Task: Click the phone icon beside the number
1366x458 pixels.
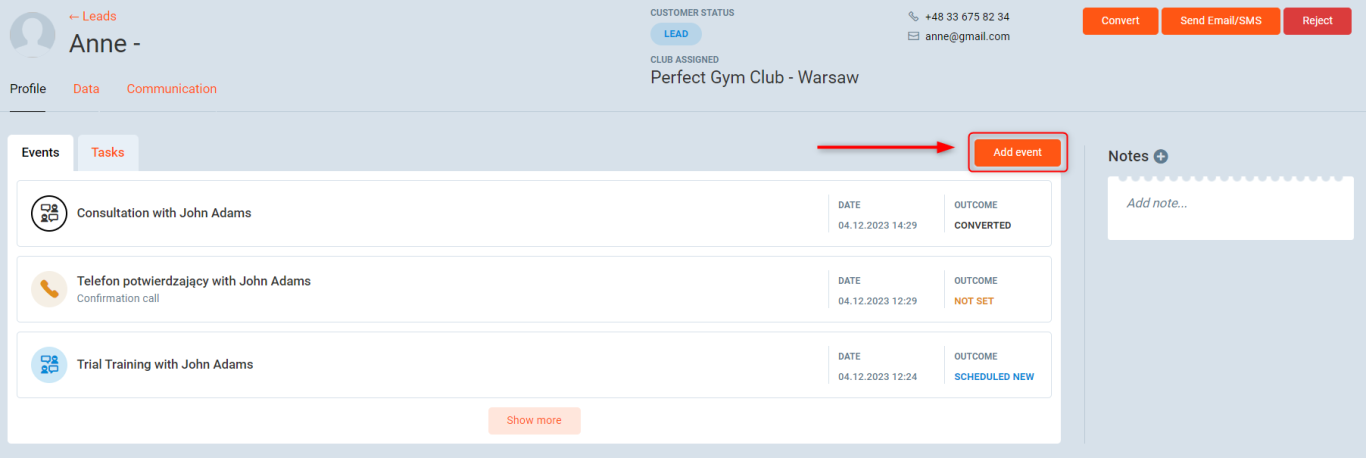Action: point(913,17)
